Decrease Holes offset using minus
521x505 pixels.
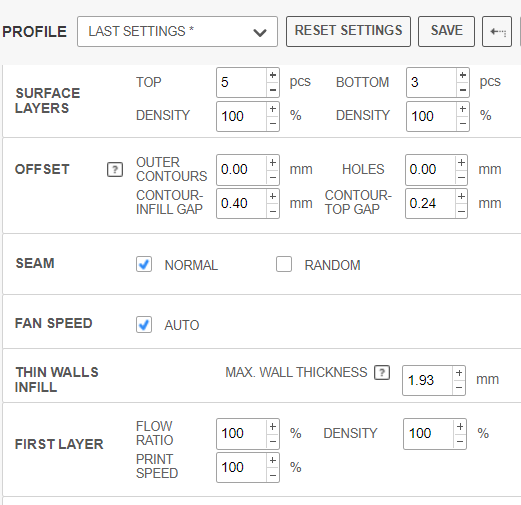point(461,177)
